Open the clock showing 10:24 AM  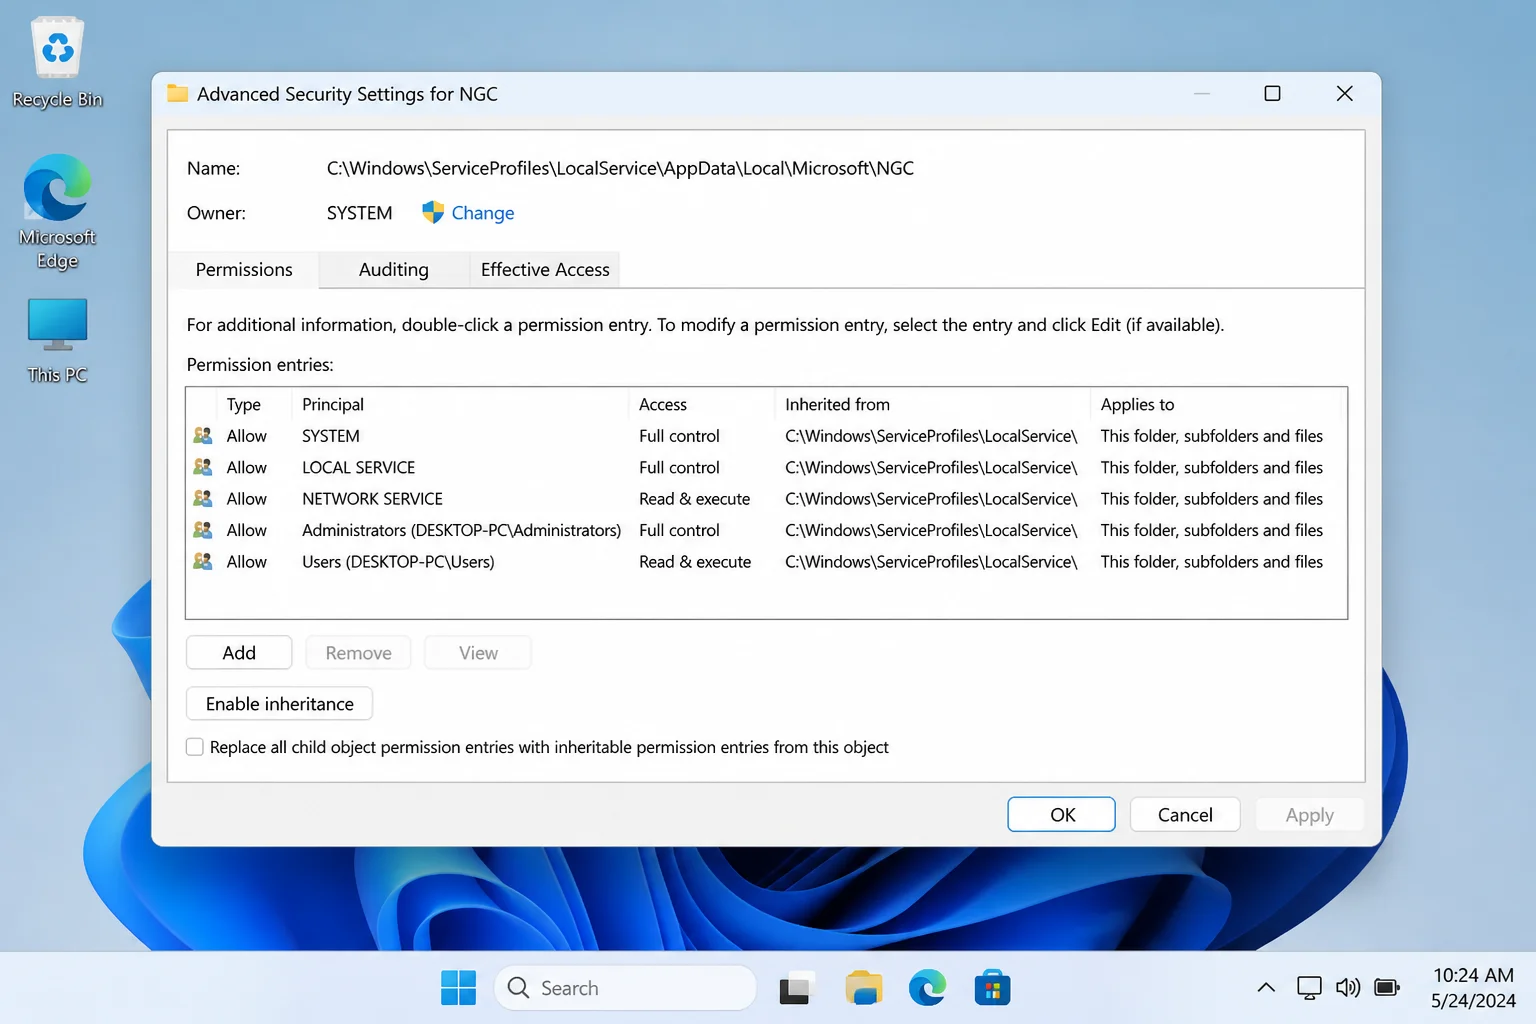[x=1473, y=988]
